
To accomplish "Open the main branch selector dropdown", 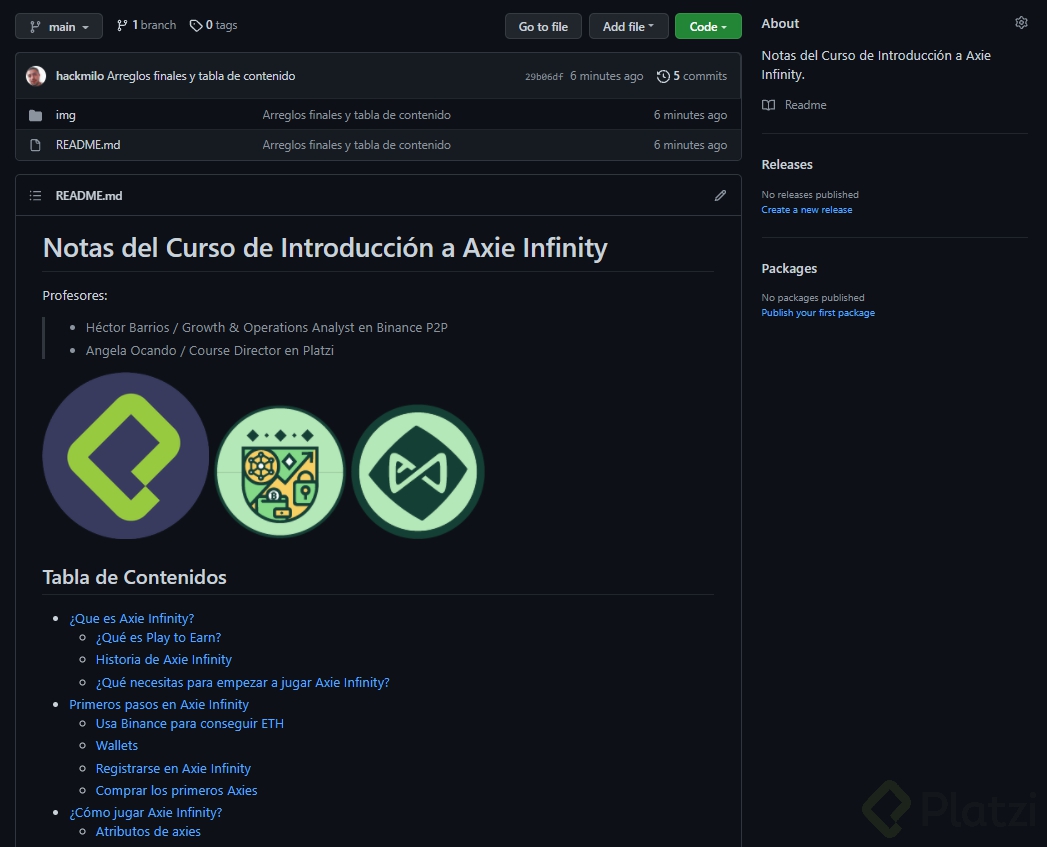I will (59, 26).
